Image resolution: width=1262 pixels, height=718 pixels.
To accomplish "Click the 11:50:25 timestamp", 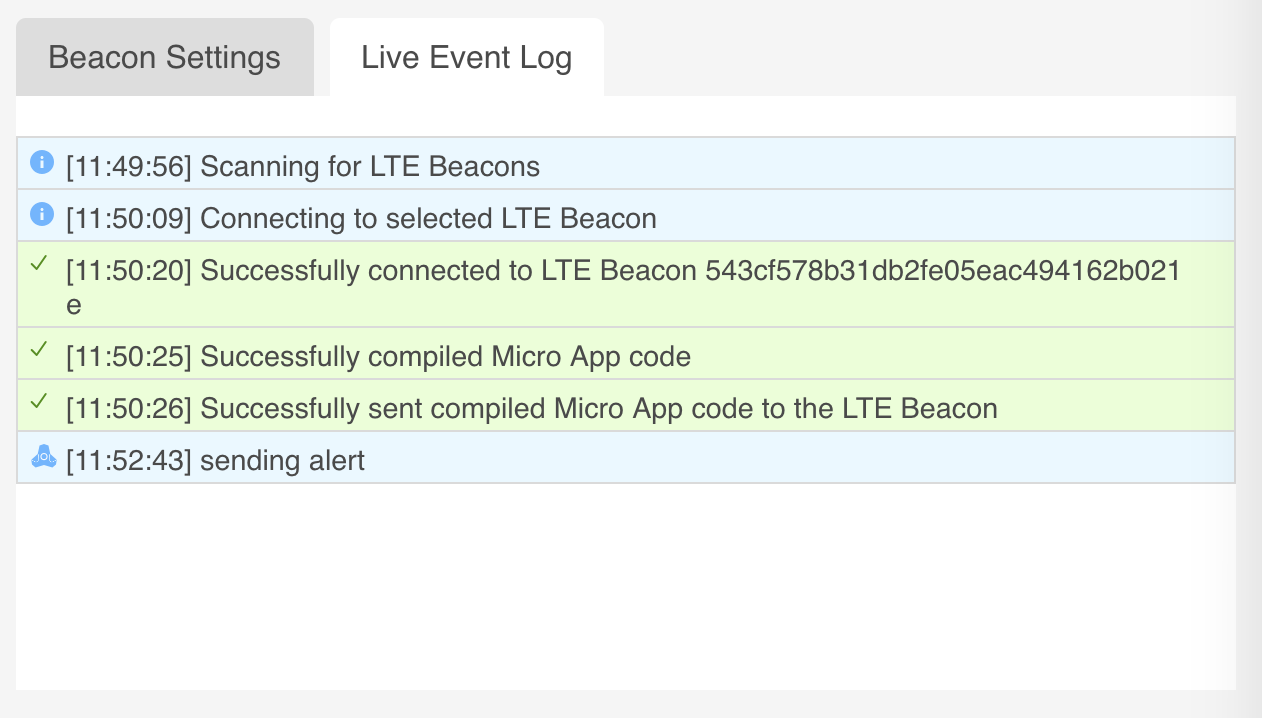I will click(129, 356).
